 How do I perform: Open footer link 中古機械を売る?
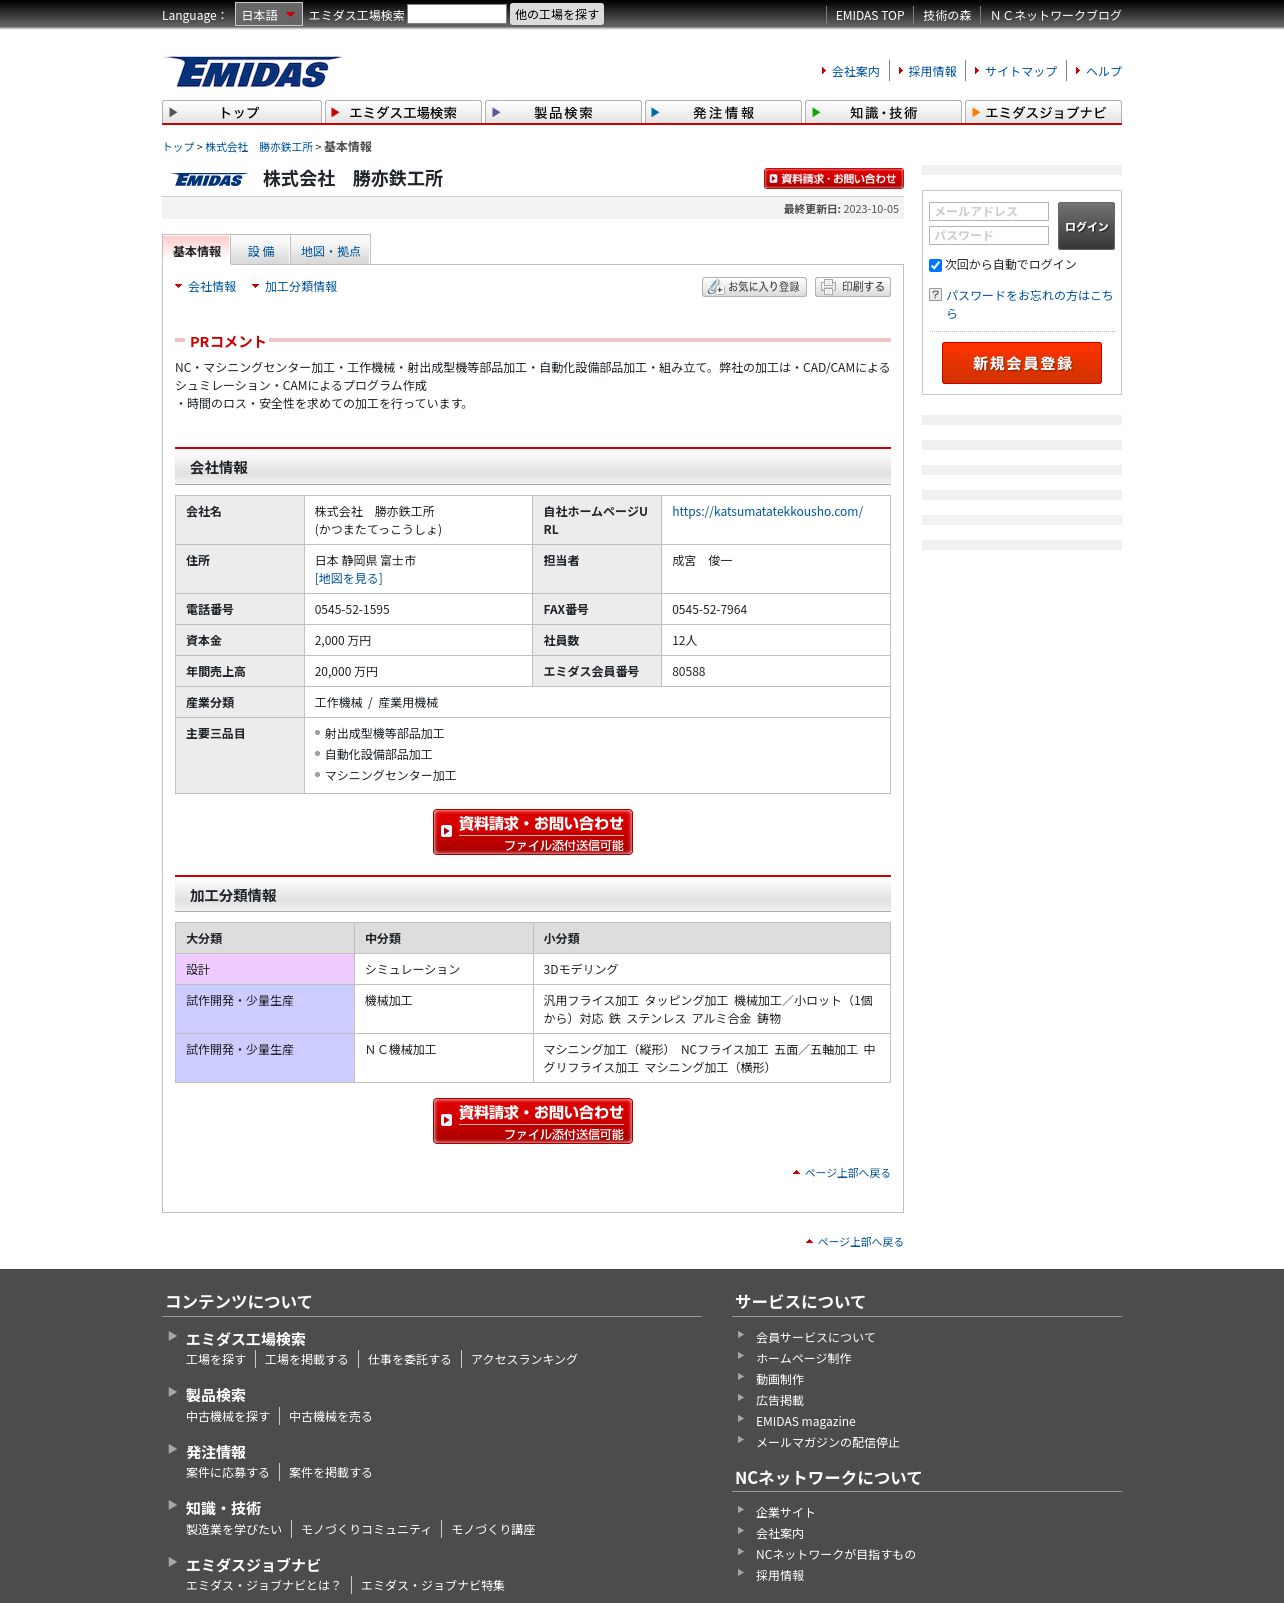click(x=330, y=1416)
